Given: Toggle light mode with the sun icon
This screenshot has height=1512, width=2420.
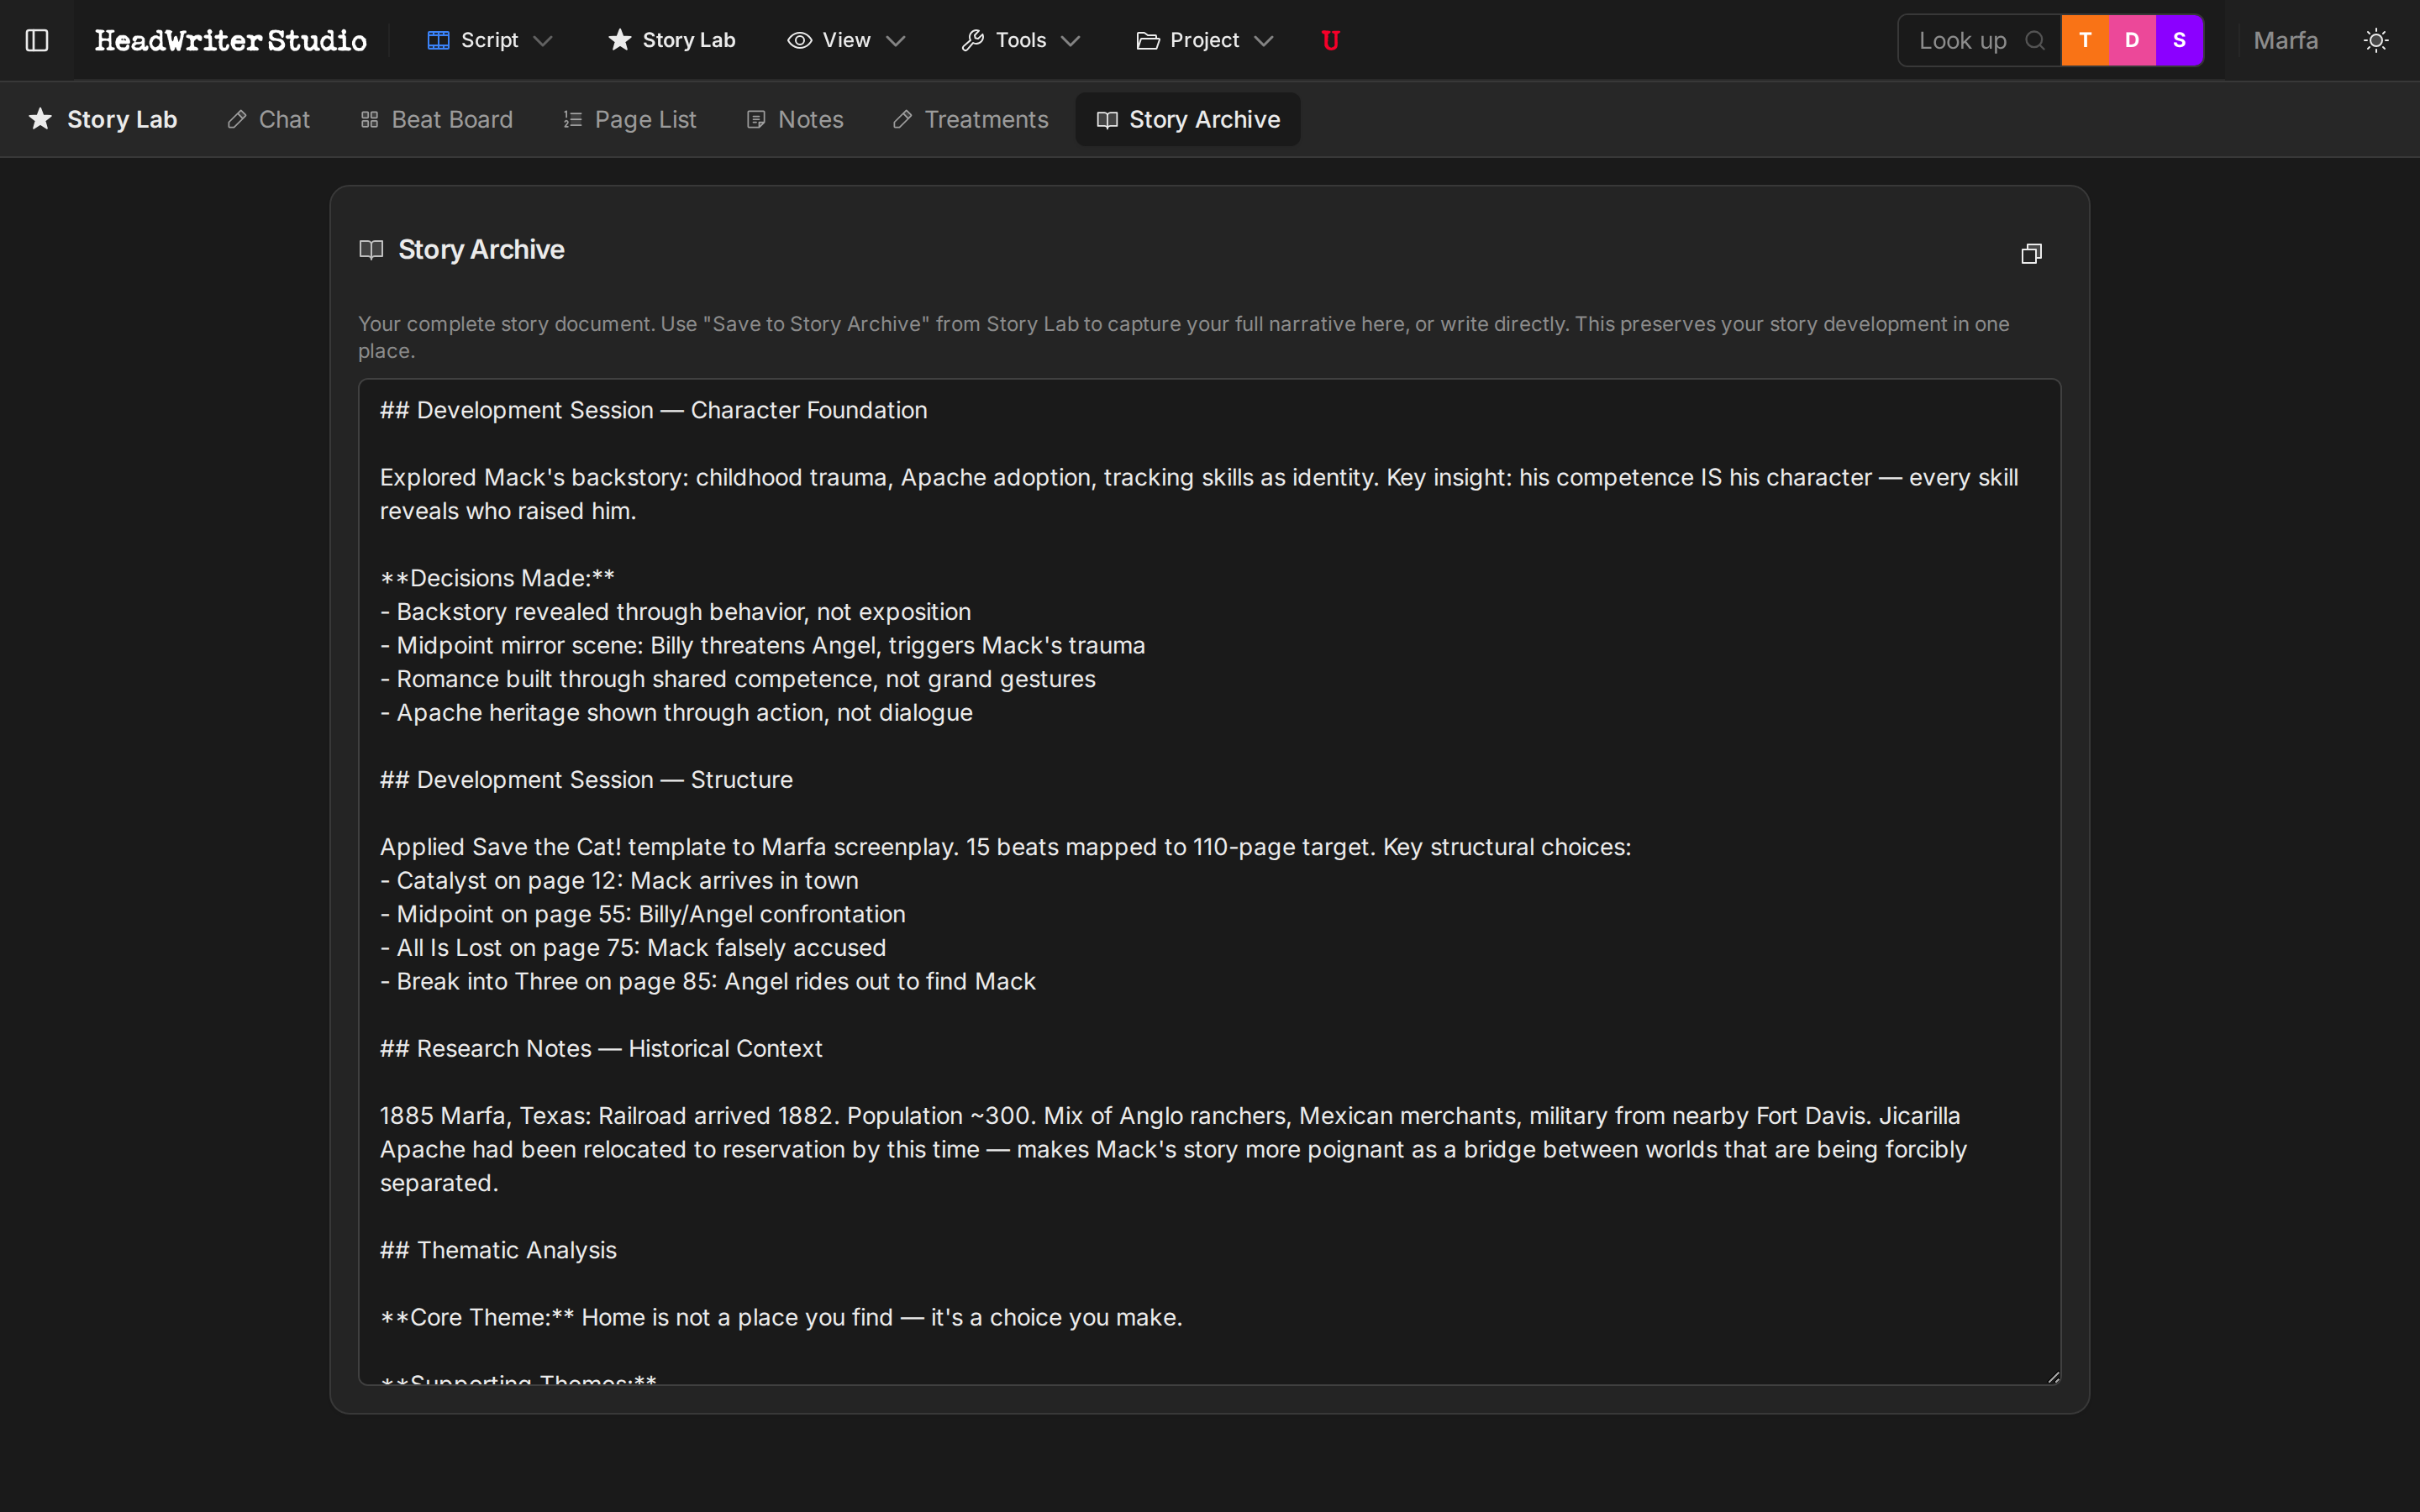Looking at the screenshot, I should tap(2376, 40).
